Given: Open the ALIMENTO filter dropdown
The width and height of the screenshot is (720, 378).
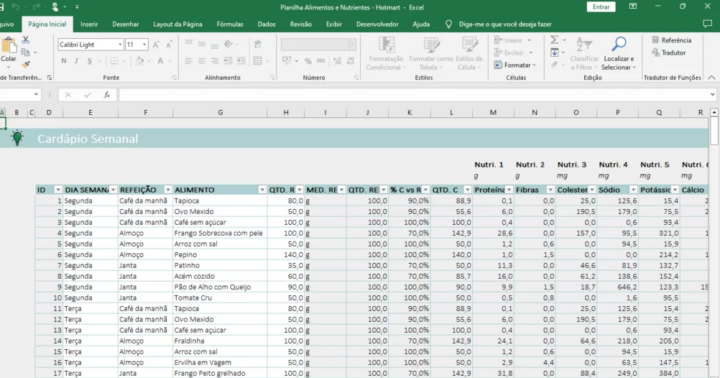Looking at the screenshot, I should (x=262, y=190).
